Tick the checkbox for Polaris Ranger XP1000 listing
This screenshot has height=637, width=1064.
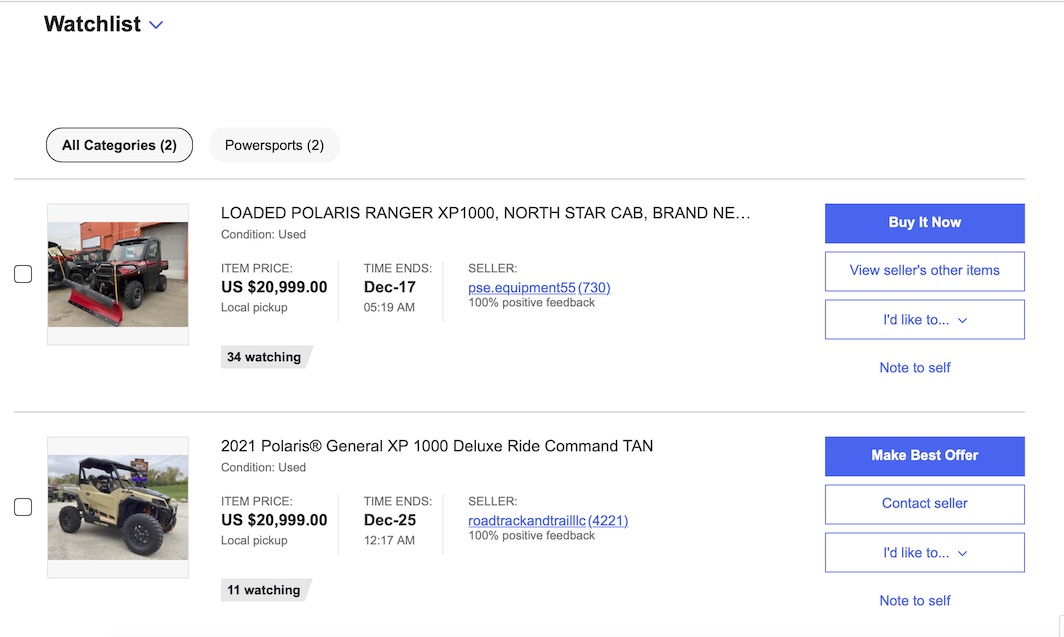click(23, 274)
